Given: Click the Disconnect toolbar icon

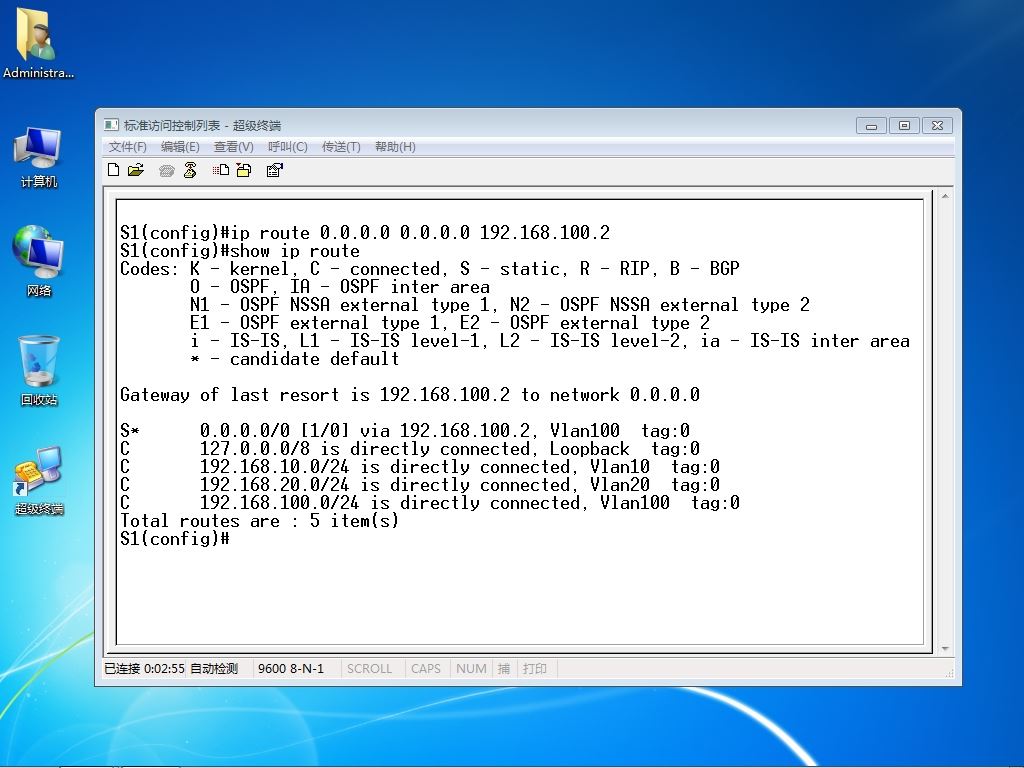Looking at the screenshot, I should click(190, 170).
